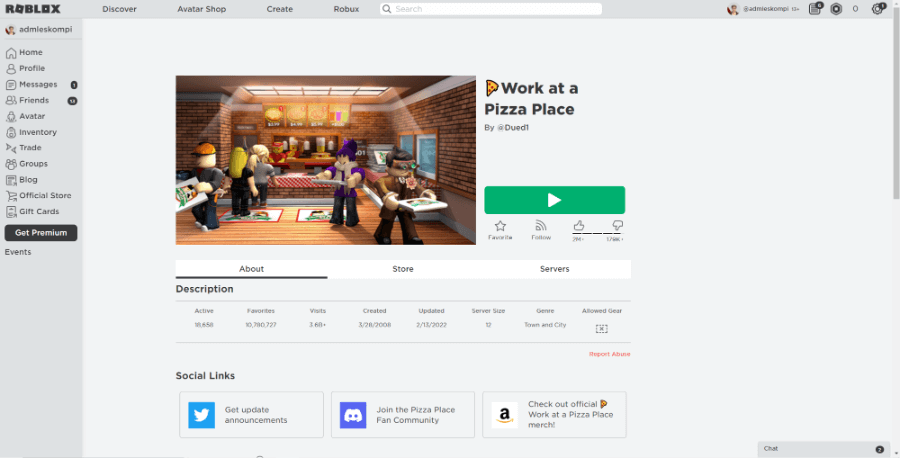Switch to the About tab

click(x=251, y=269)
